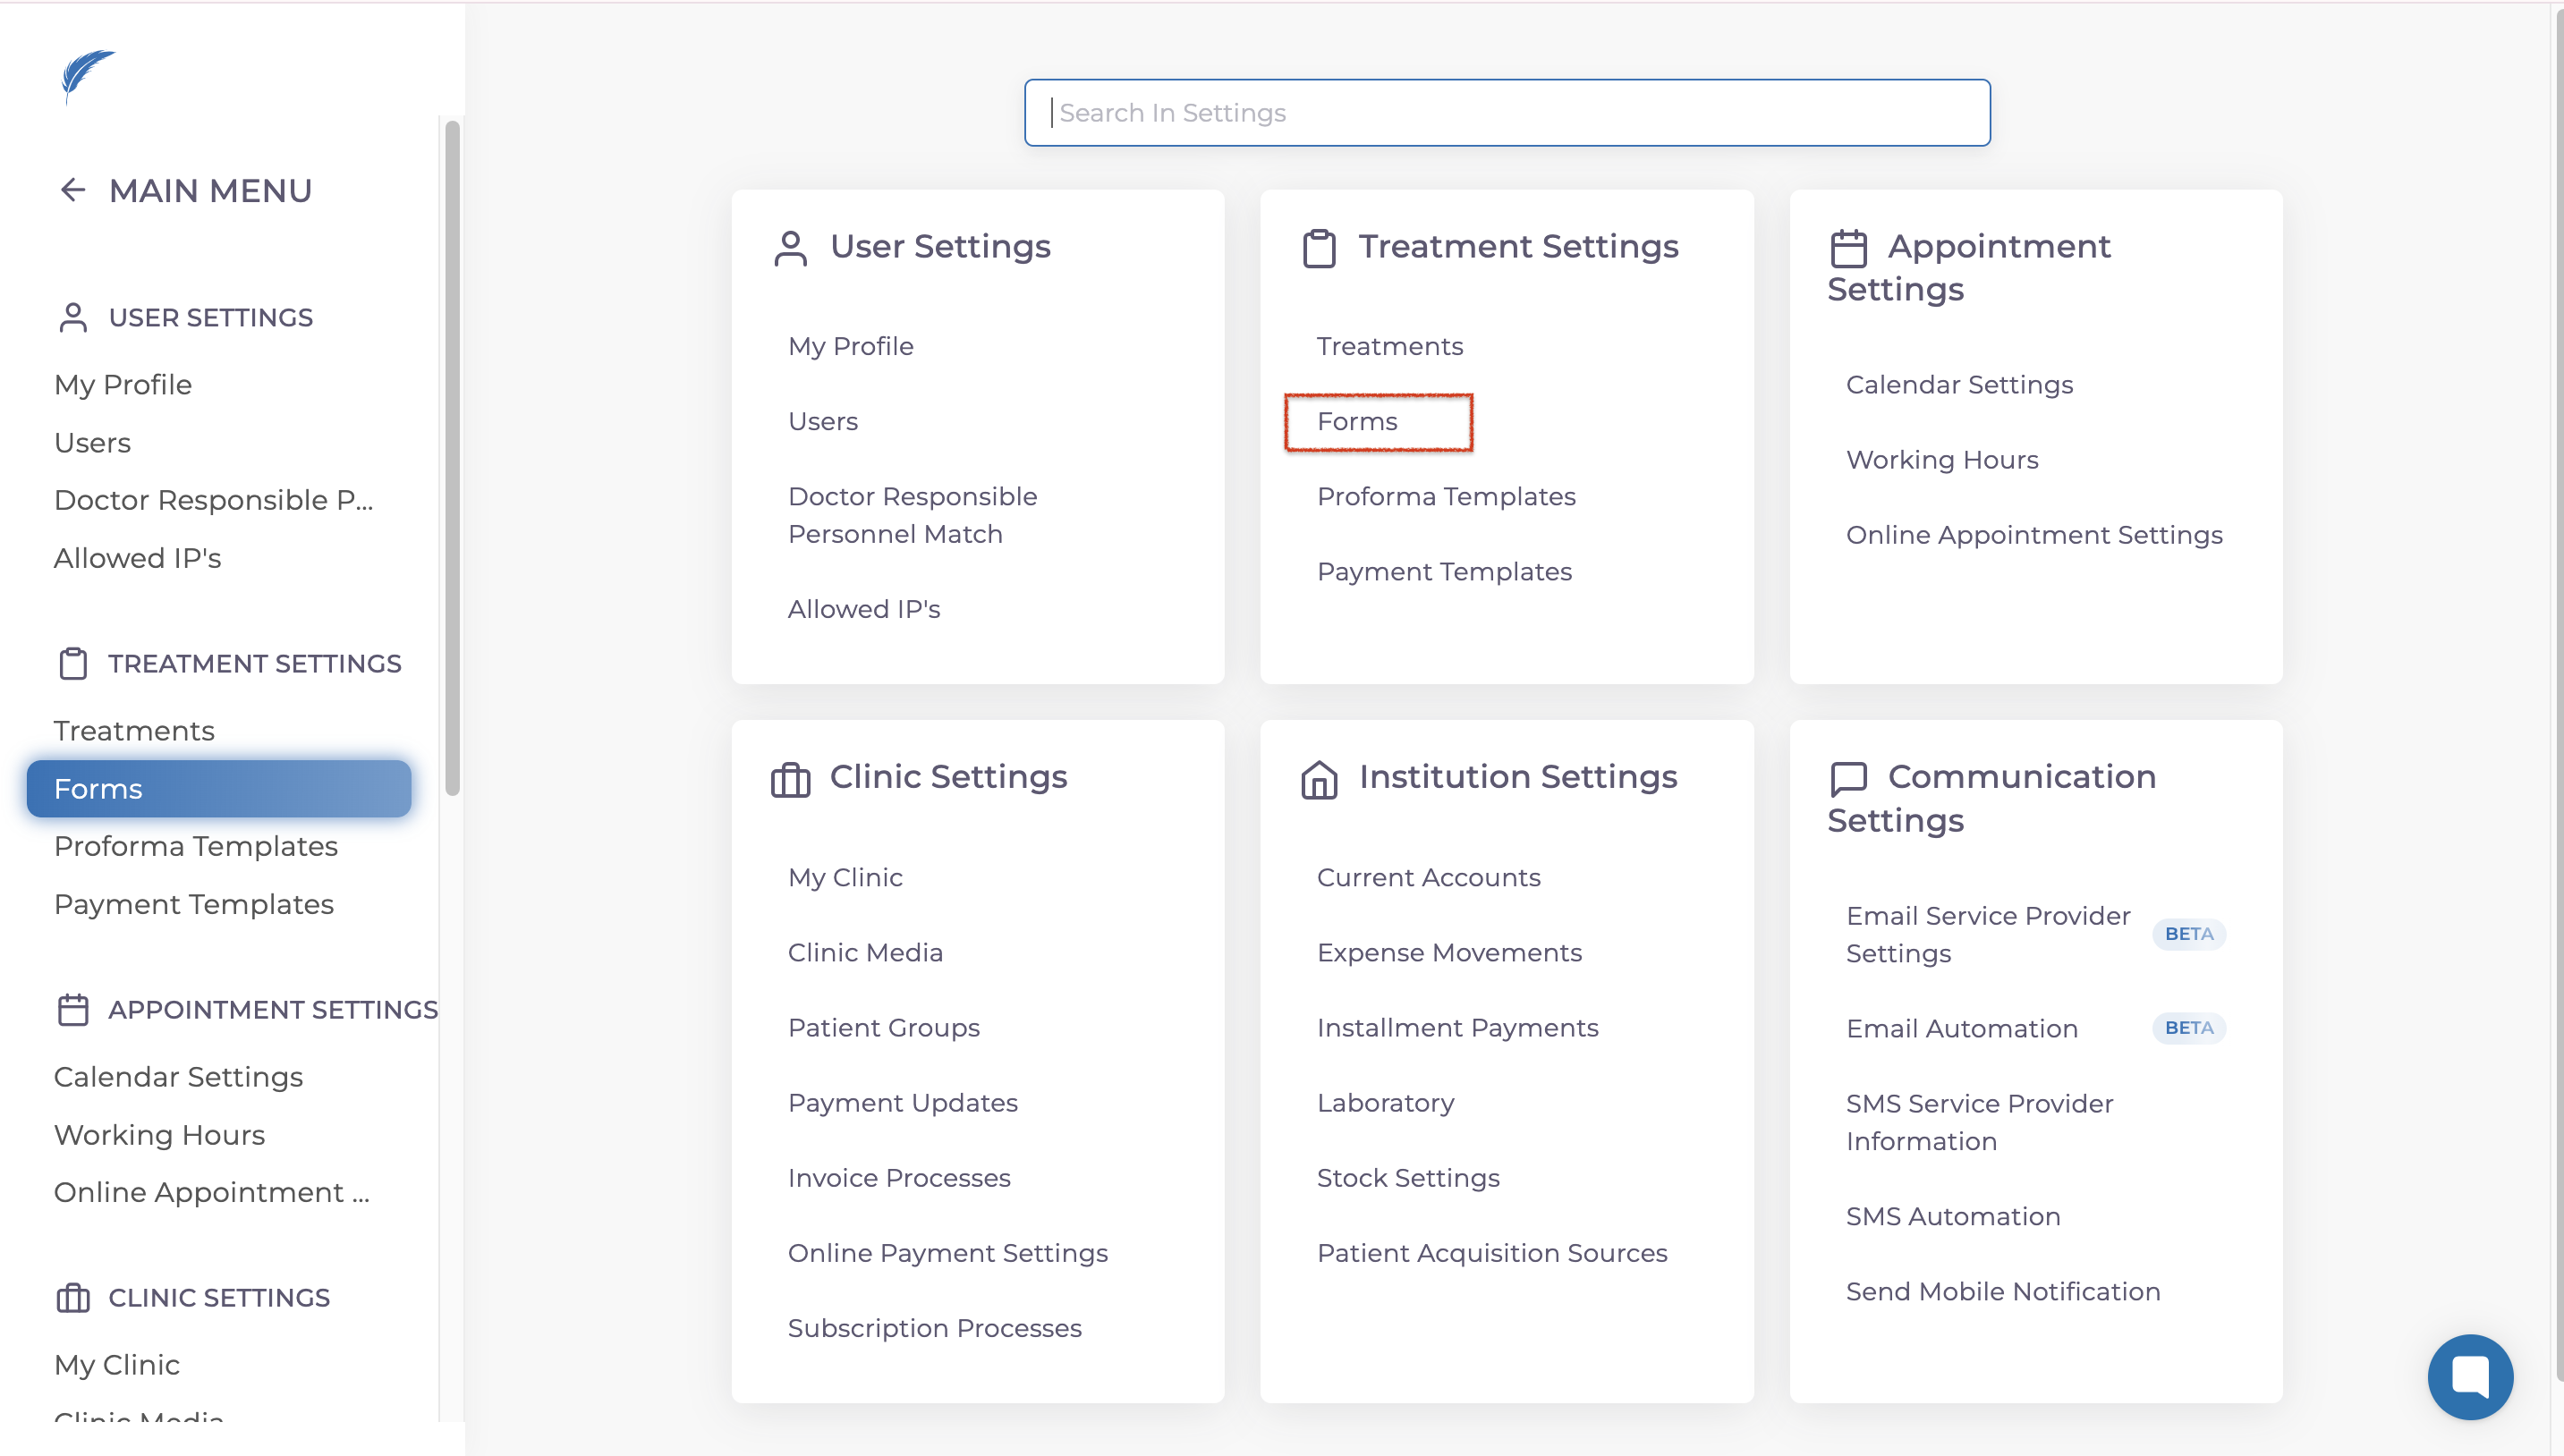
Task: Open Proforma Templates in the sidebar
Action: coord(196,846)
